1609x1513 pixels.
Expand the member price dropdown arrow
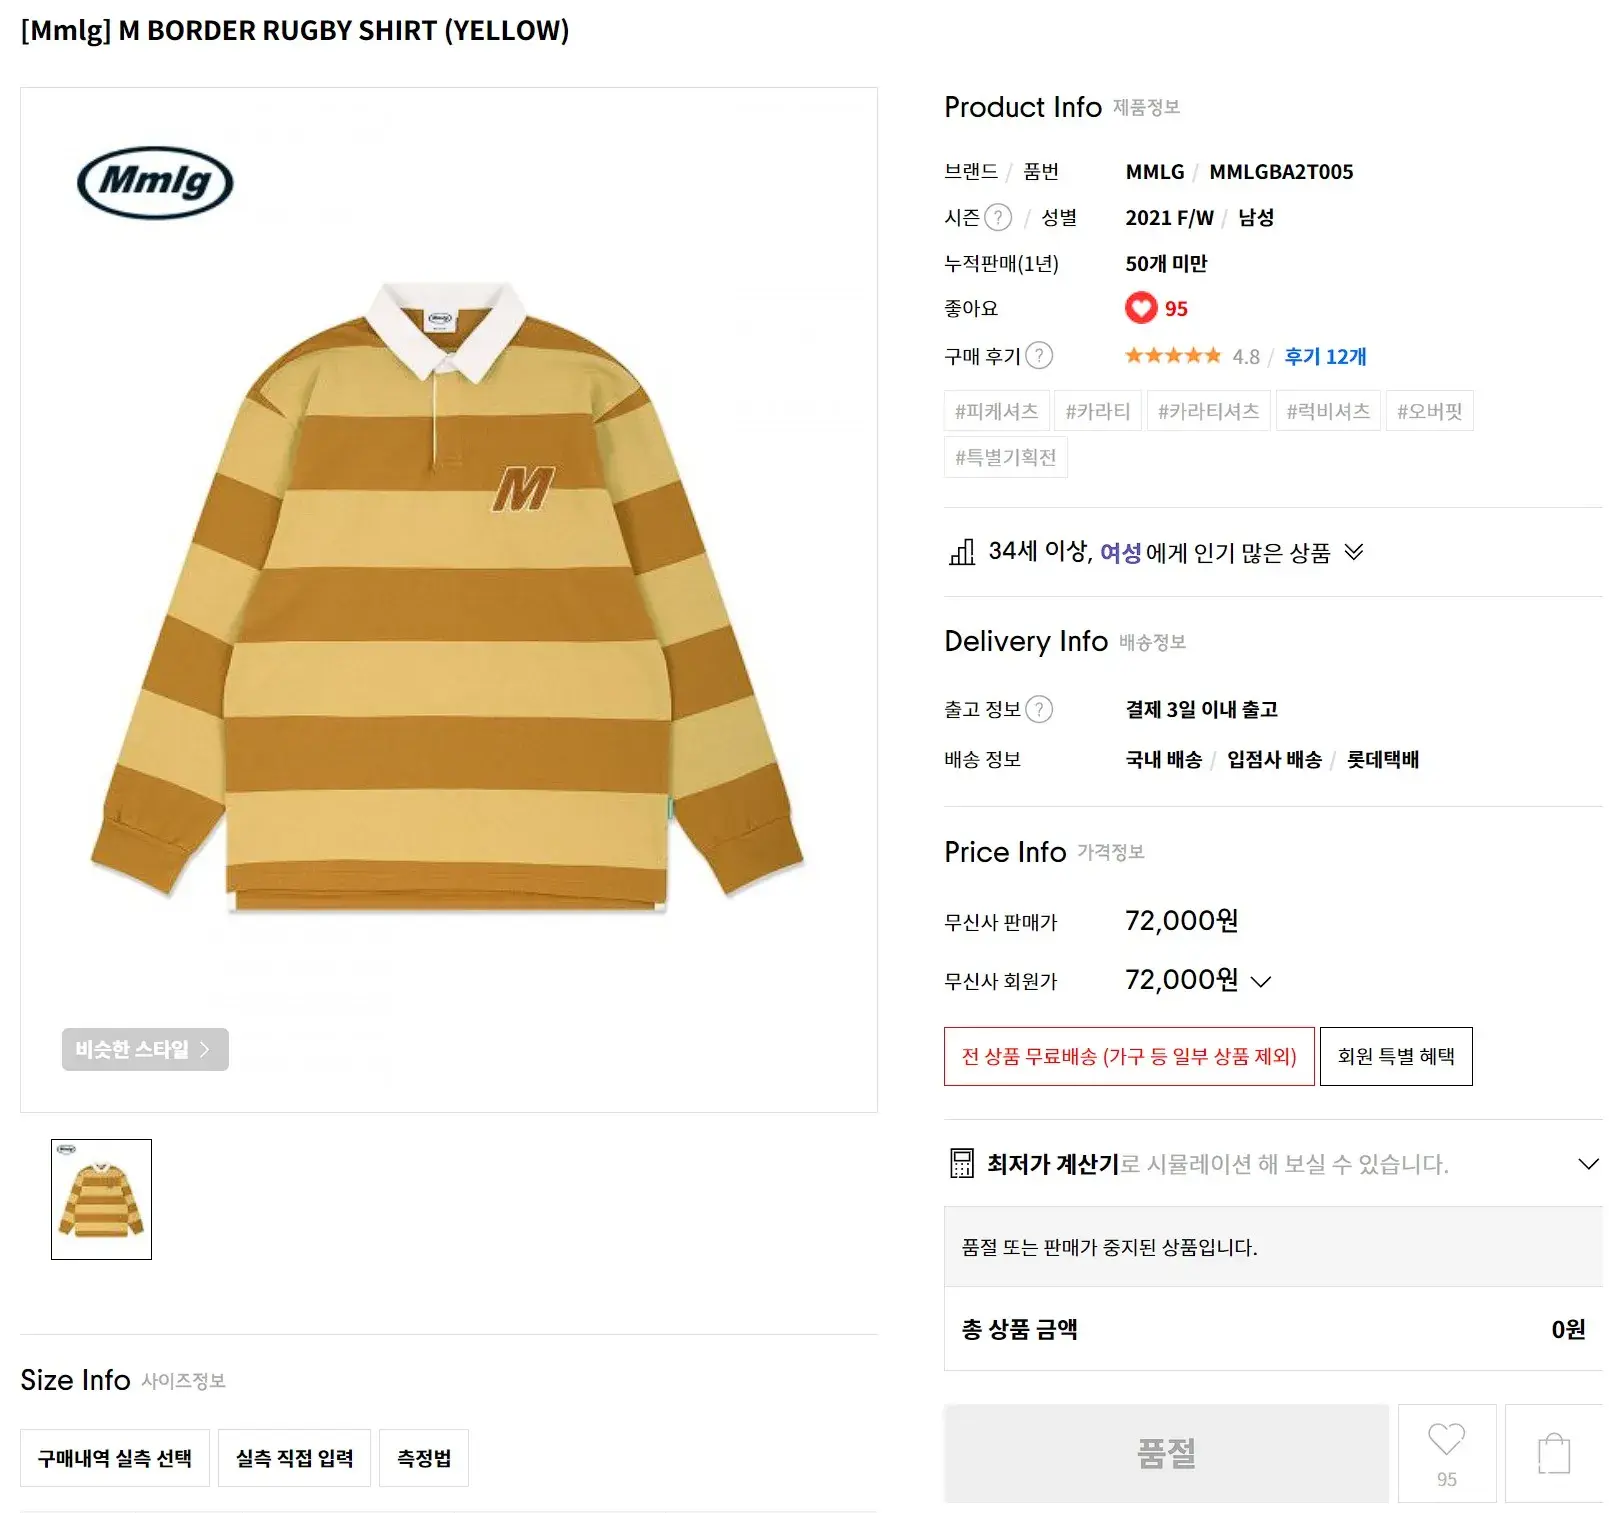[x=1261, y=982]
